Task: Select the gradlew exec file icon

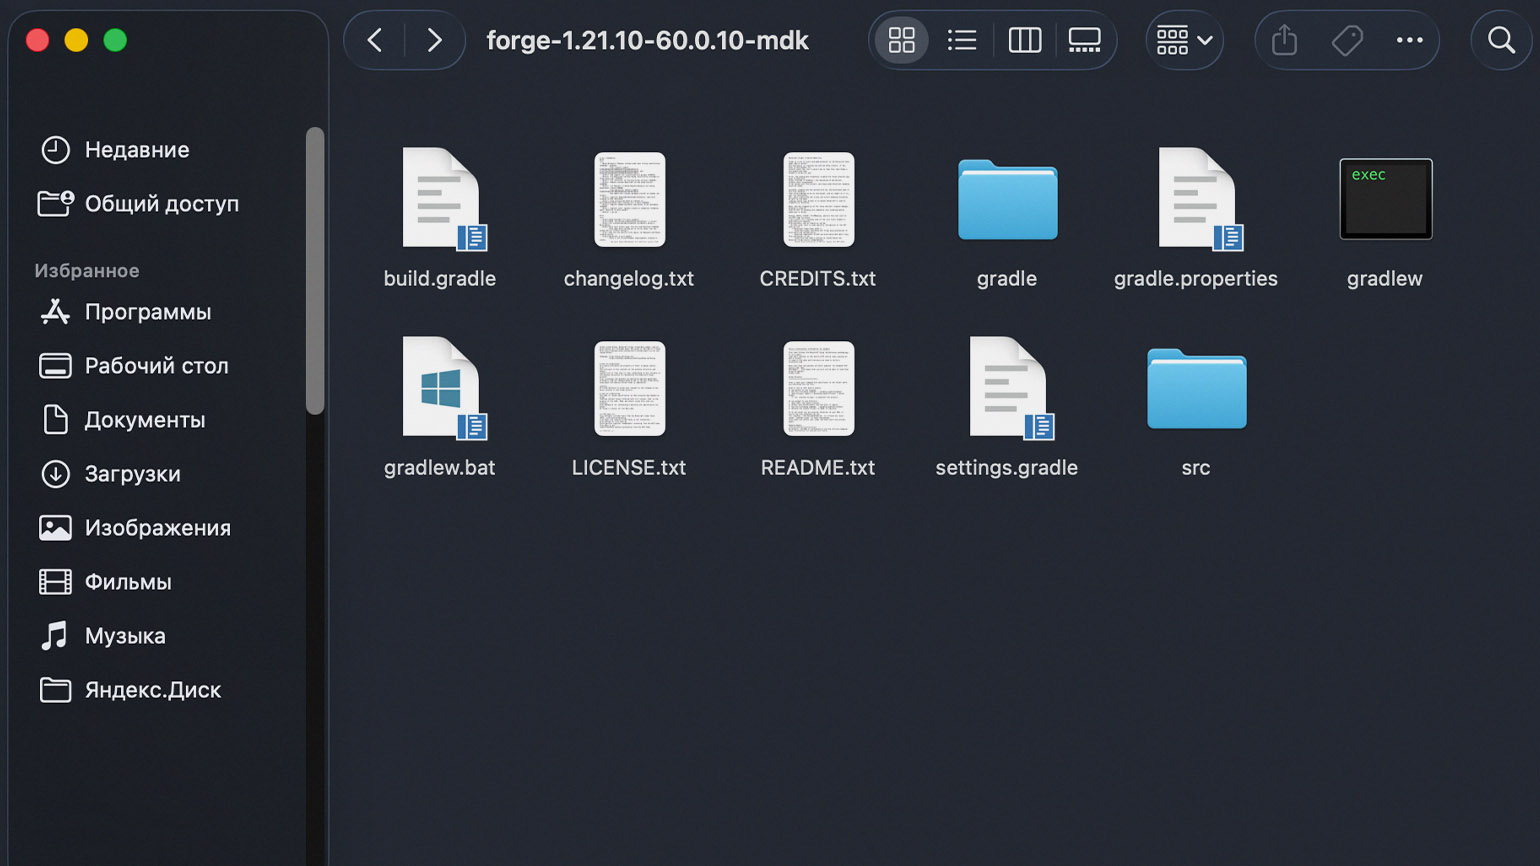Action: pos(1385,199)
